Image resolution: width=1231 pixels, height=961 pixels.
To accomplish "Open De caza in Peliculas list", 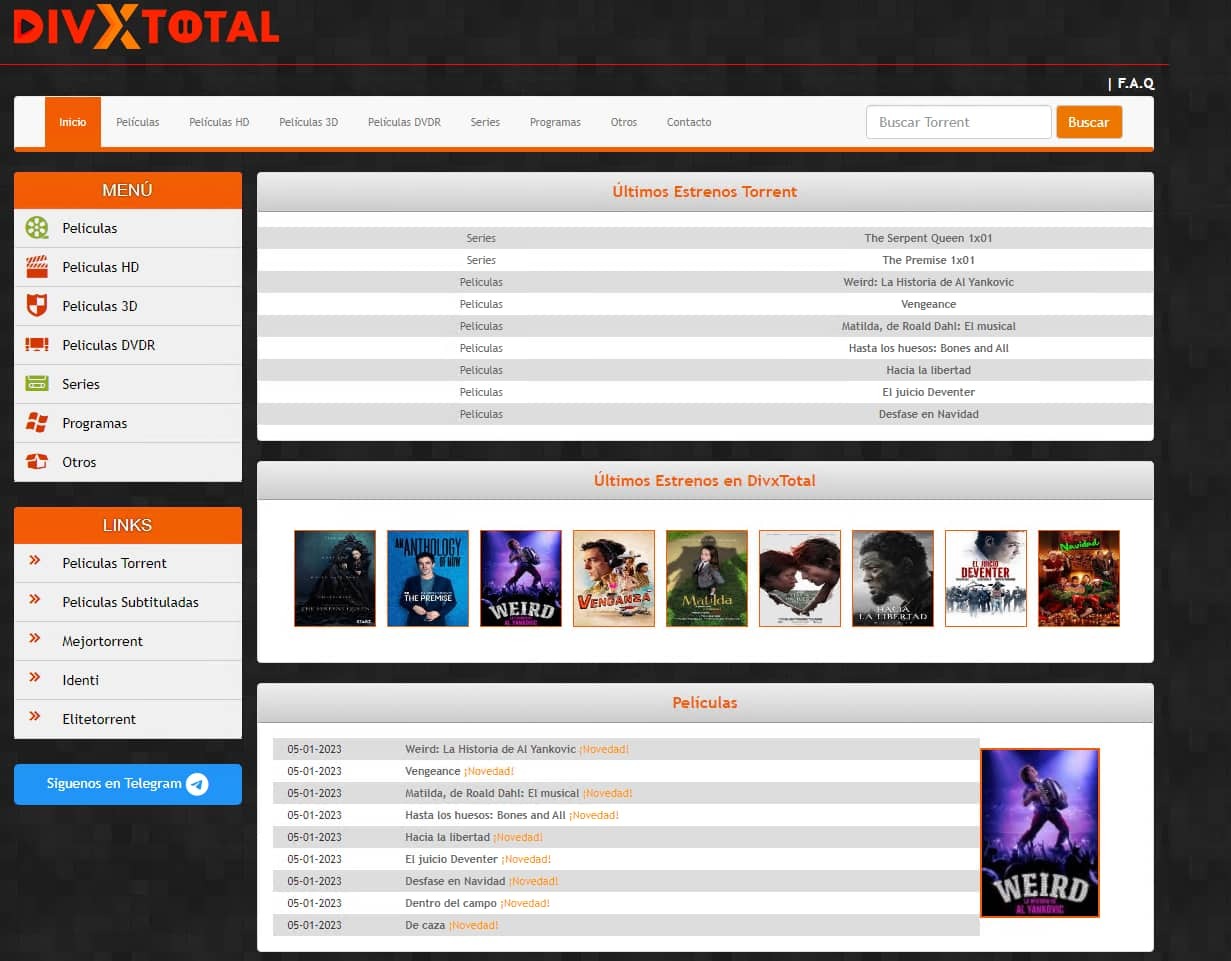I will [425, 925].
